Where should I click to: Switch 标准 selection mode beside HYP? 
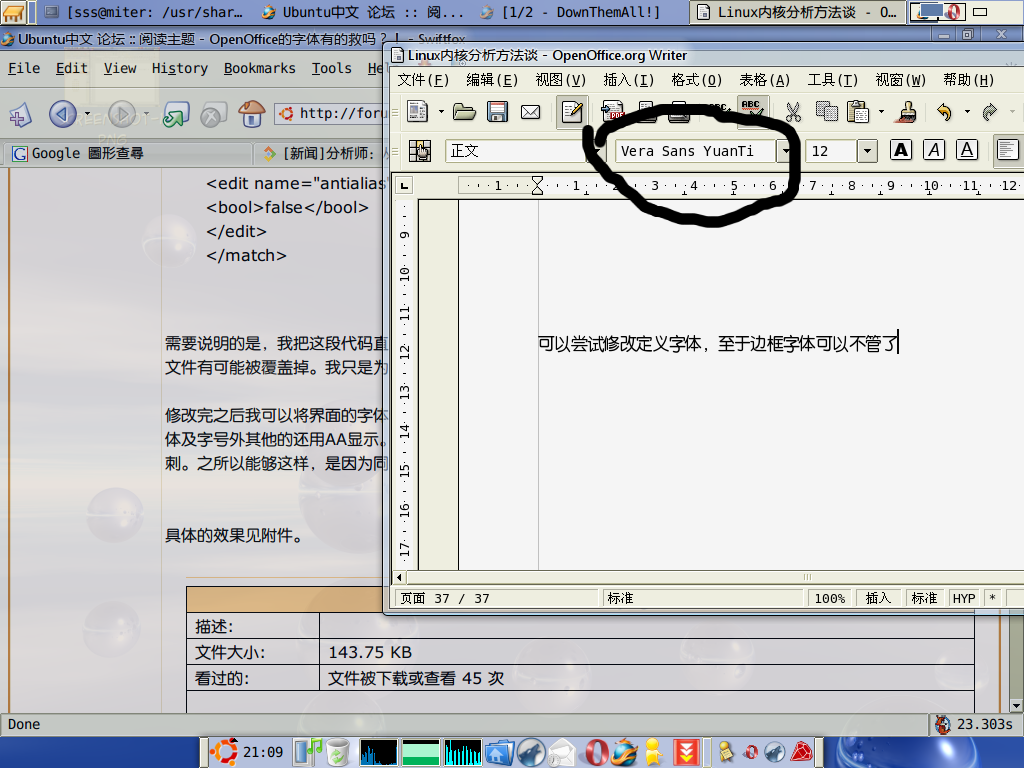point(924,598)
